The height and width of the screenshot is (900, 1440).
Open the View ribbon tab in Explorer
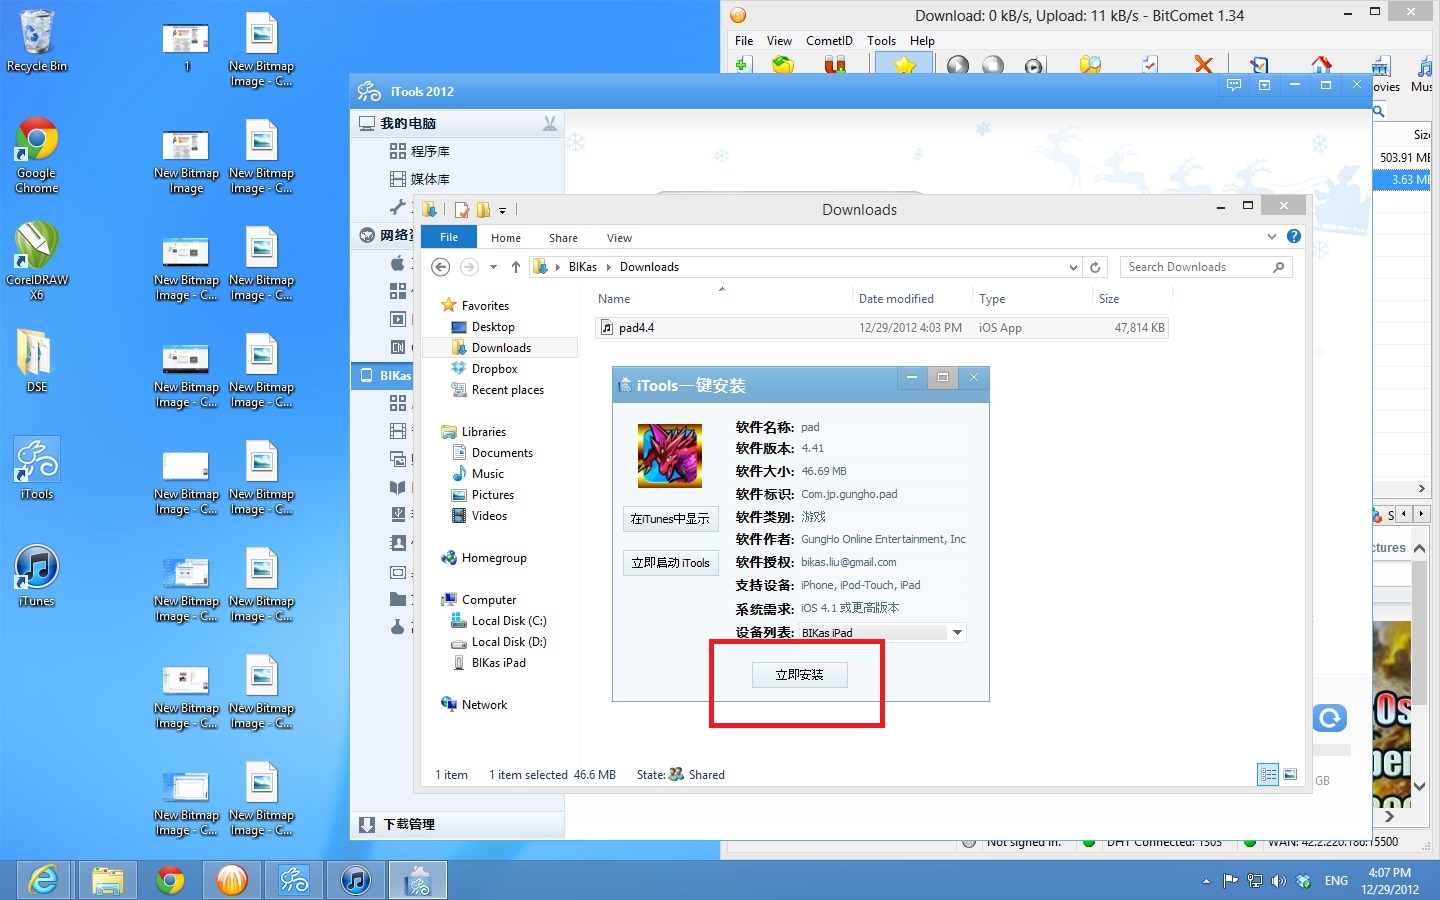pos(619,238)
